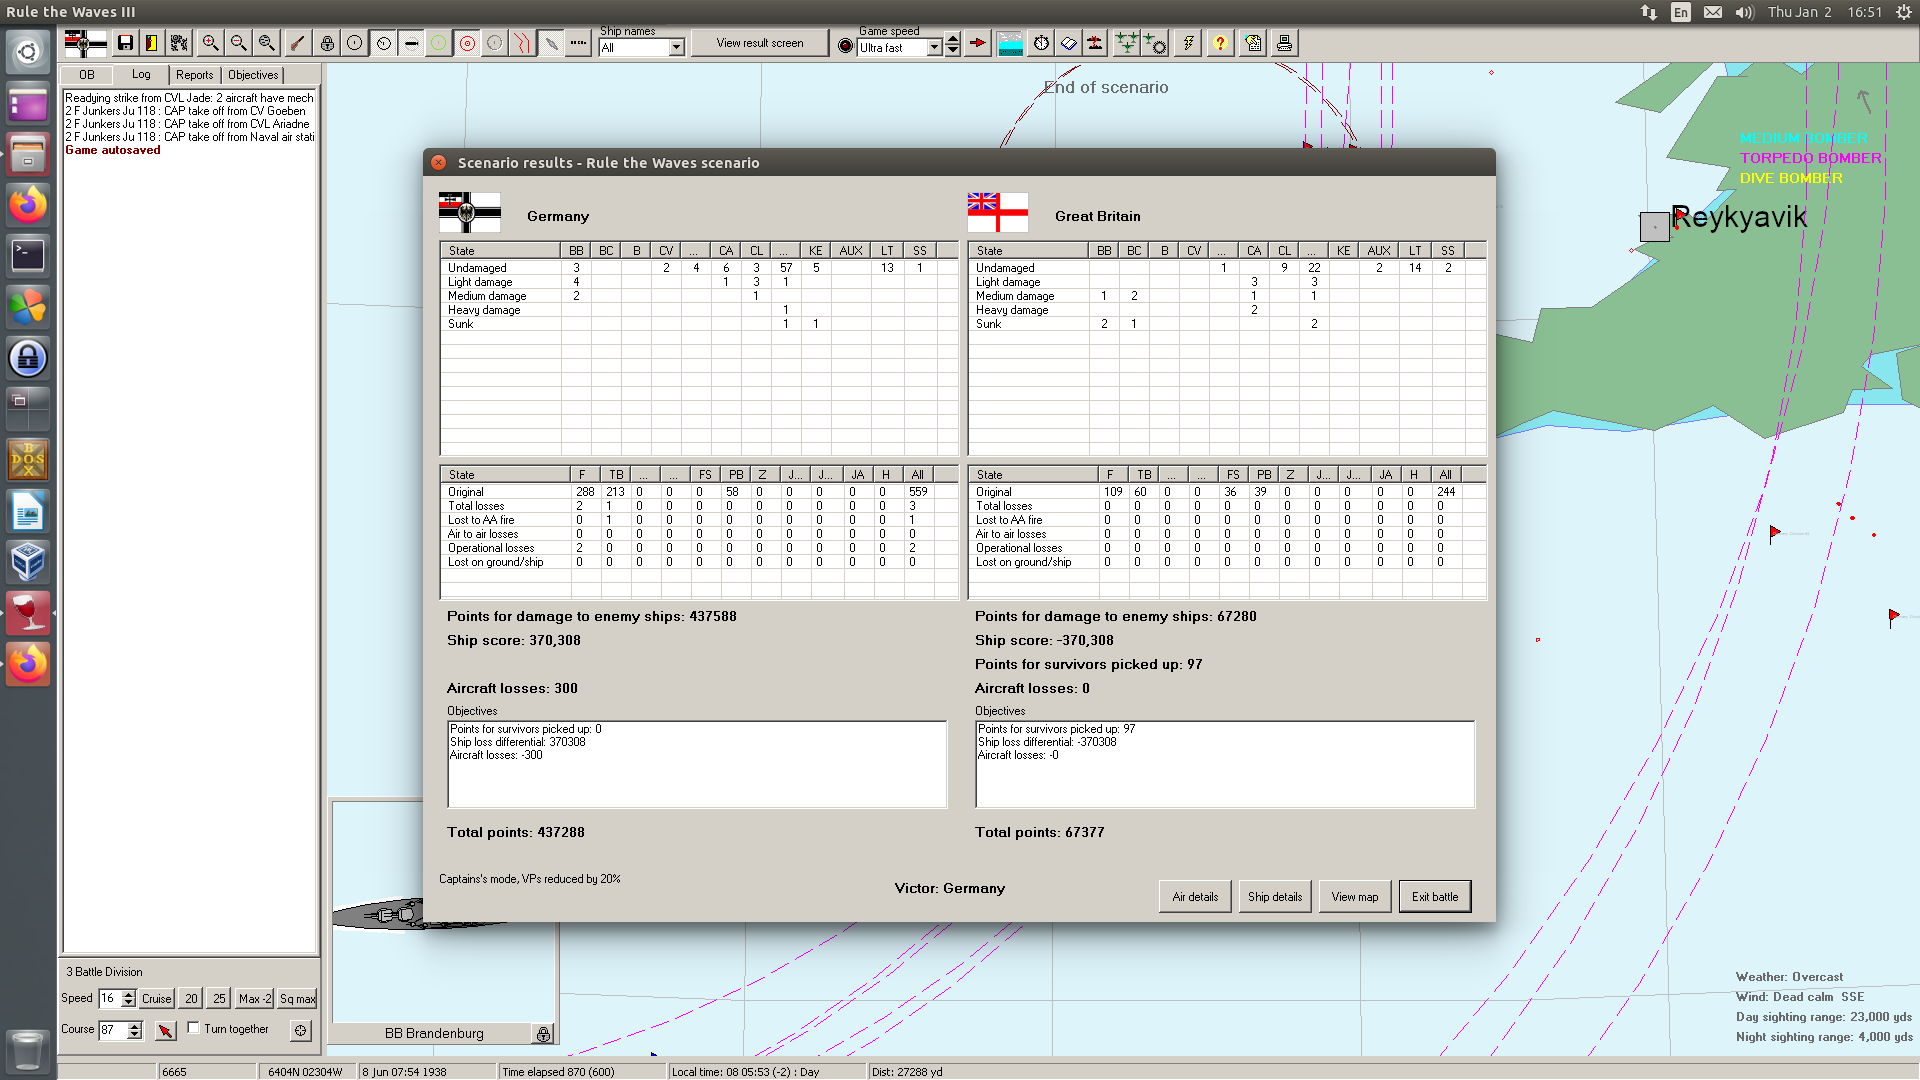Click the three green aircraft formation icon
Viewport: 1920px width, 1080px height.
(1127, 43)
